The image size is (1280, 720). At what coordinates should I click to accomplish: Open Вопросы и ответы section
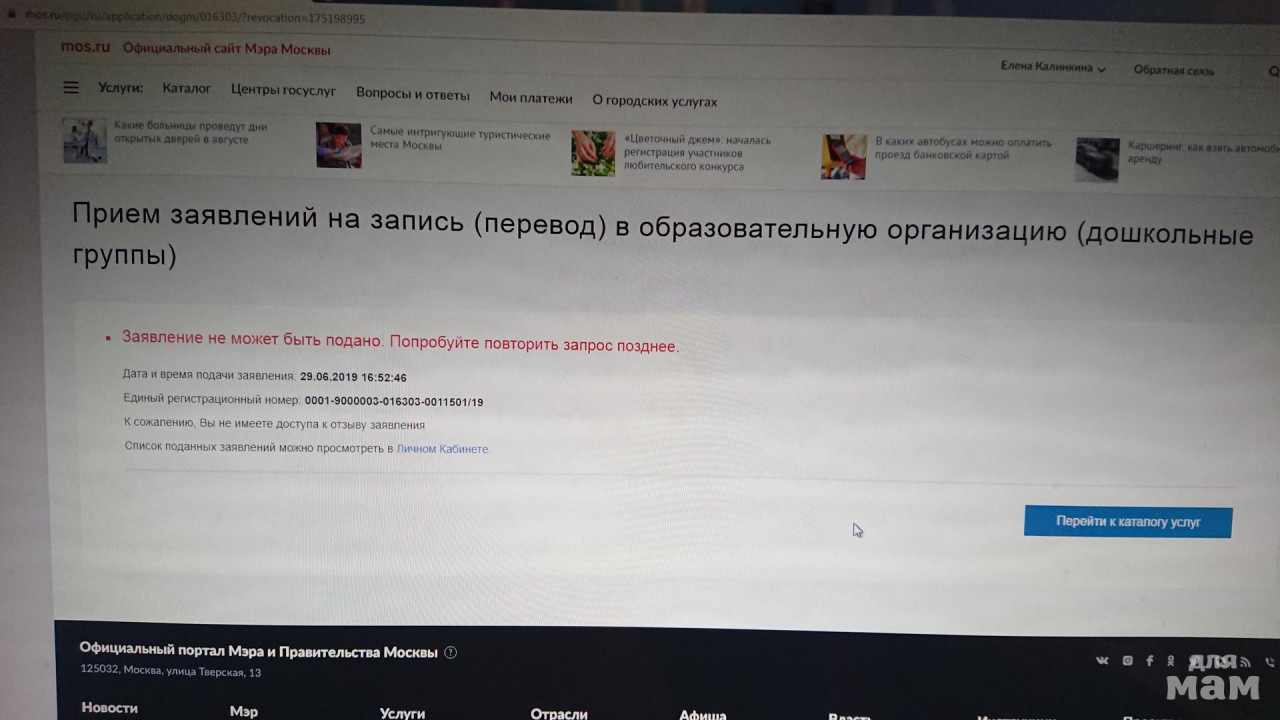[x=412, y=95]
